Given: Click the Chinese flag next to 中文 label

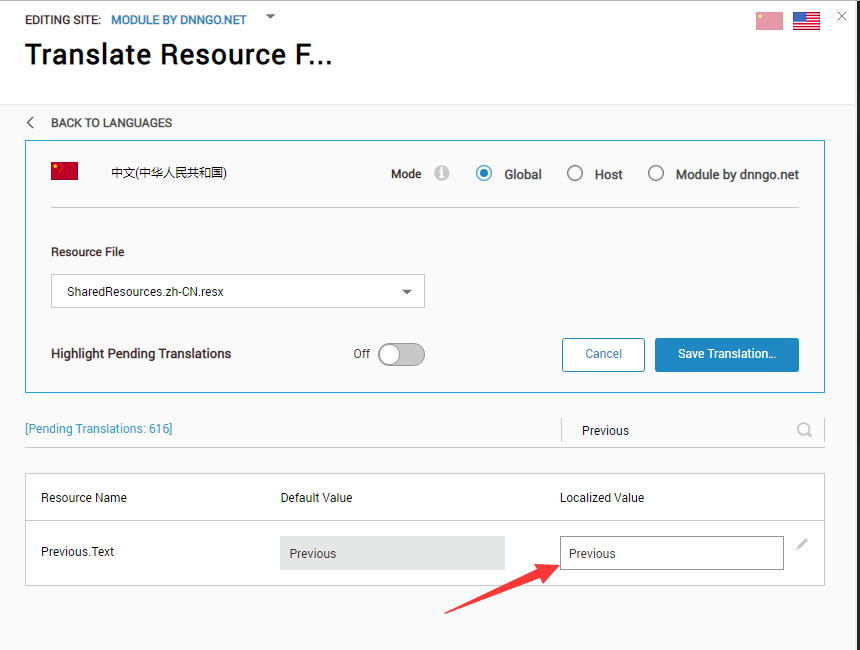Looking at the screenshot, I should coord(64,171).
